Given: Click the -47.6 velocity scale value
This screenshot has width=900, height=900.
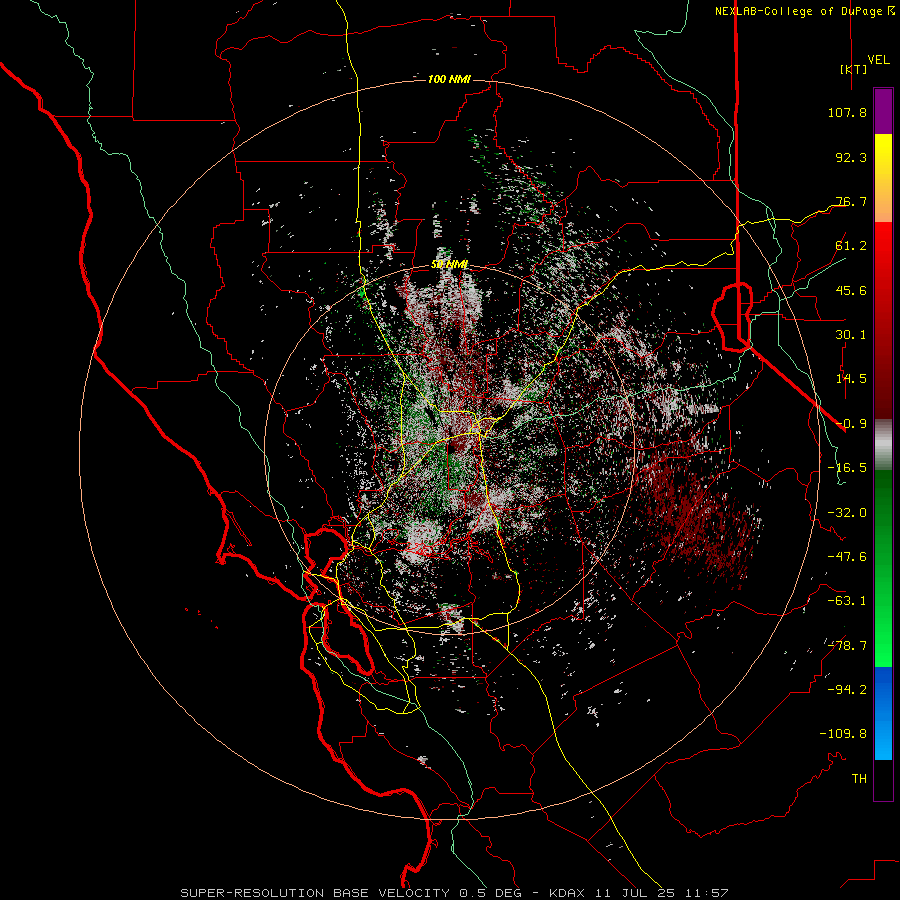Looking at the screenshot, I should click(847, 557).
